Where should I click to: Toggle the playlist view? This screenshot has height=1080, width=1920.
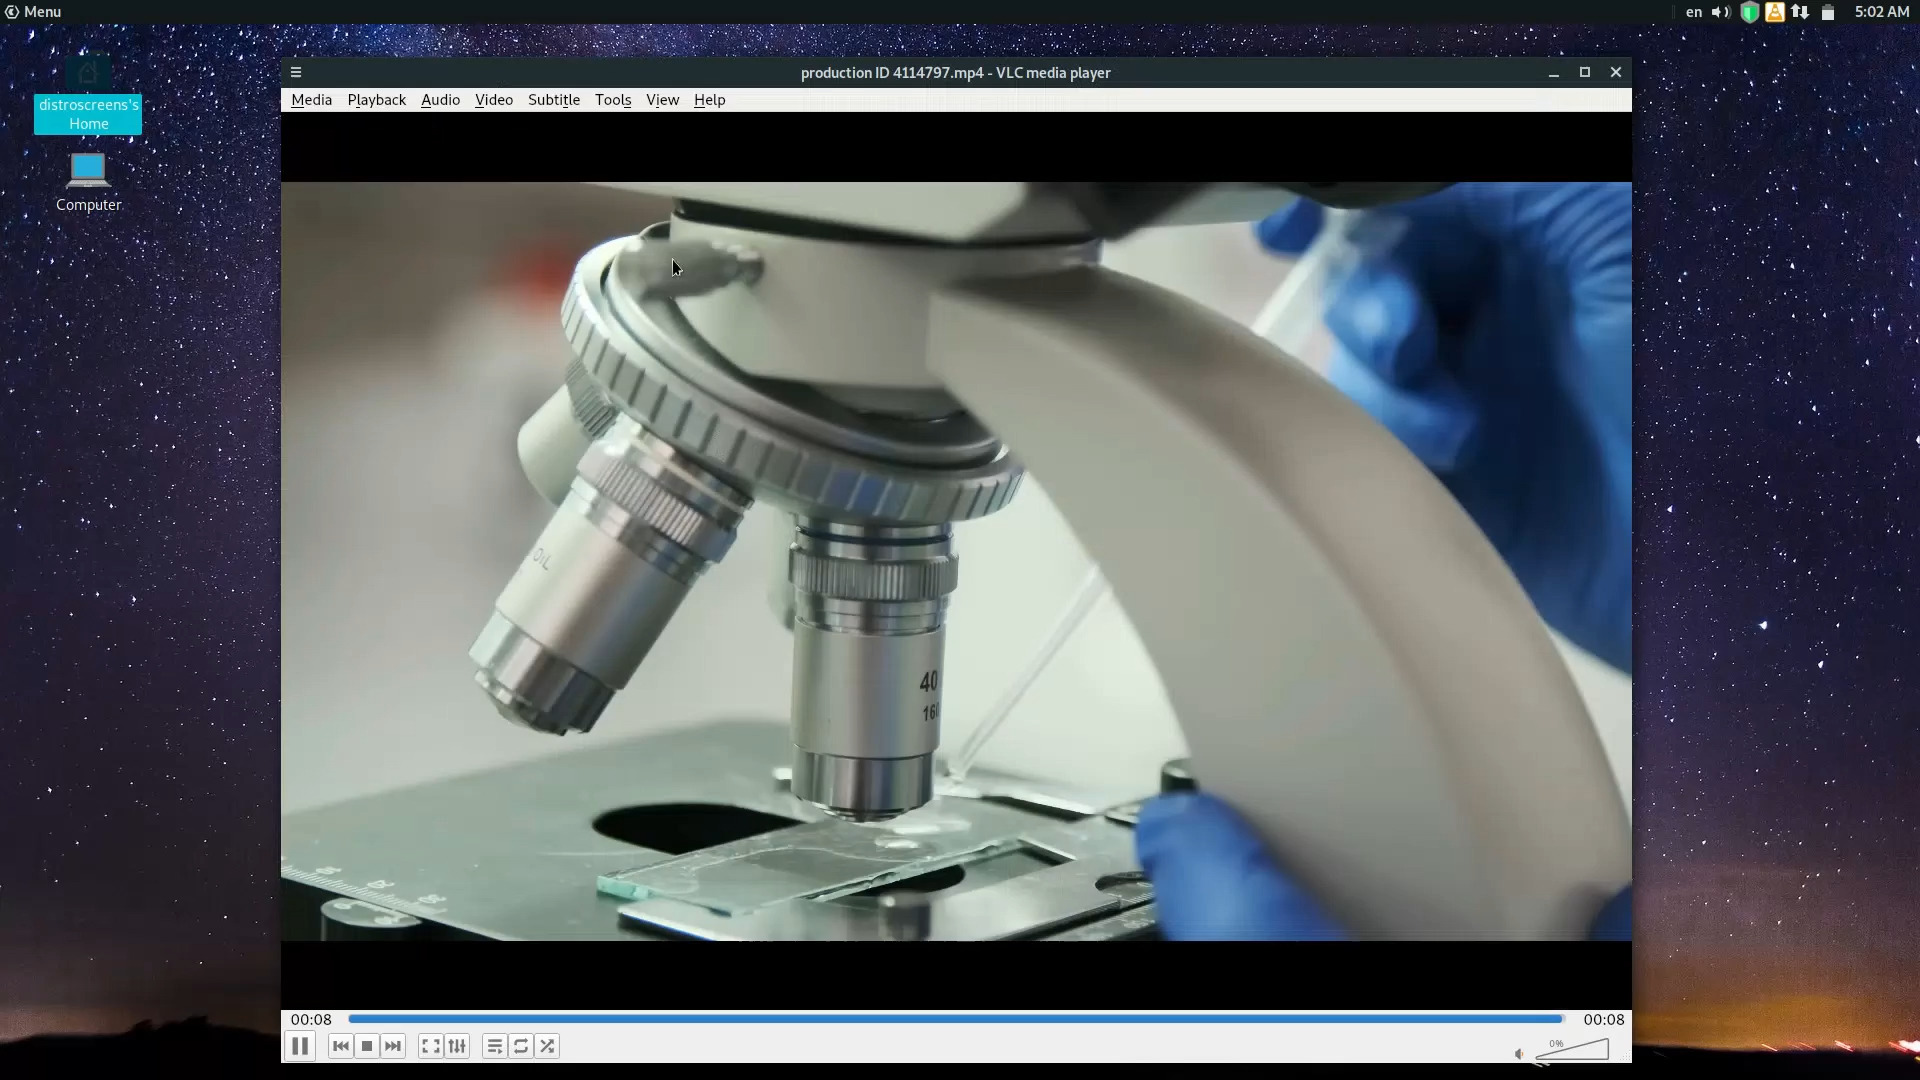[494, 1046]
